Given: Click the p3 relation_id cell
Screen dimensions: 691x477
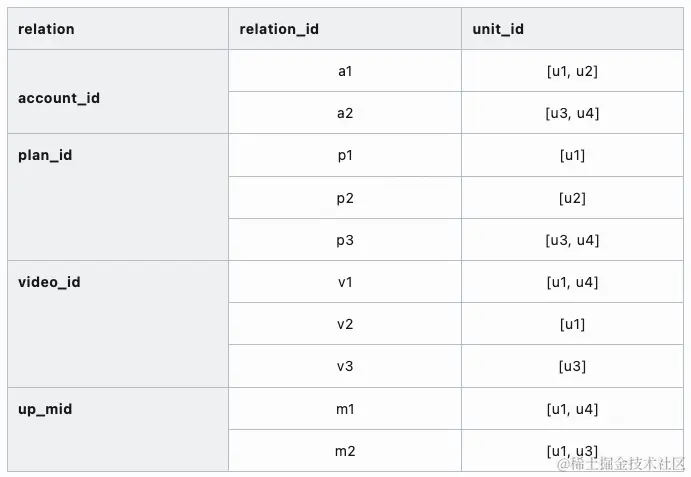Looking at the screenshot, I should point(345,239).
